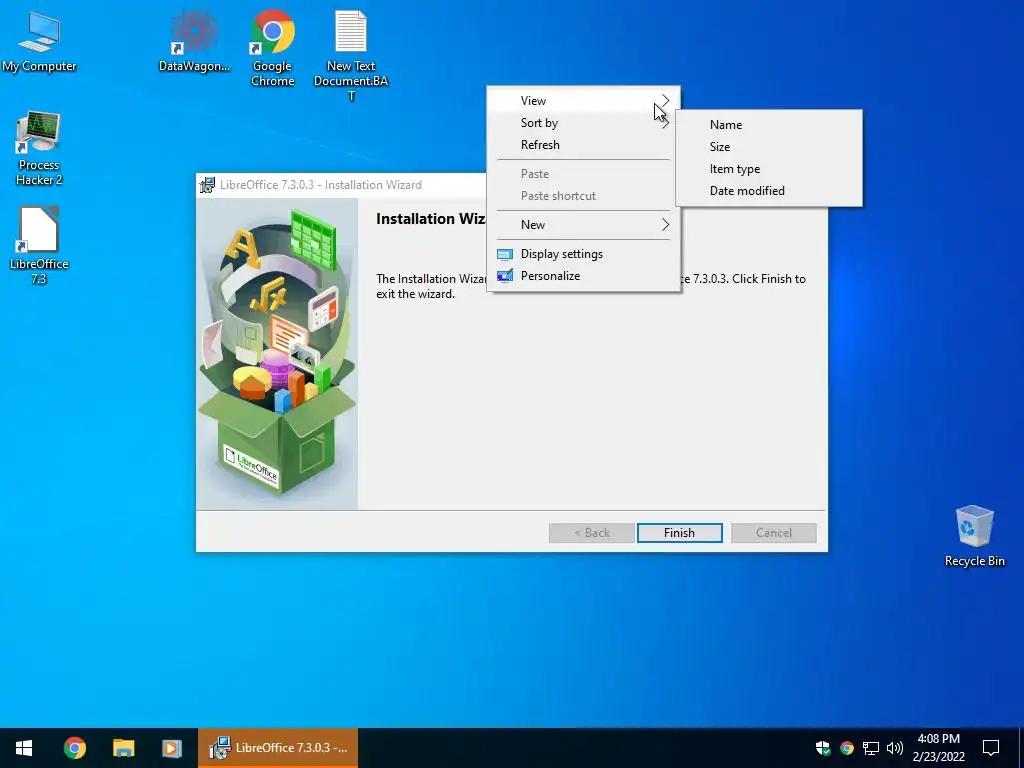Viewport: 1024px width, 768px height.
Task: Select the Recycle Bin icon
Action: 974,536
